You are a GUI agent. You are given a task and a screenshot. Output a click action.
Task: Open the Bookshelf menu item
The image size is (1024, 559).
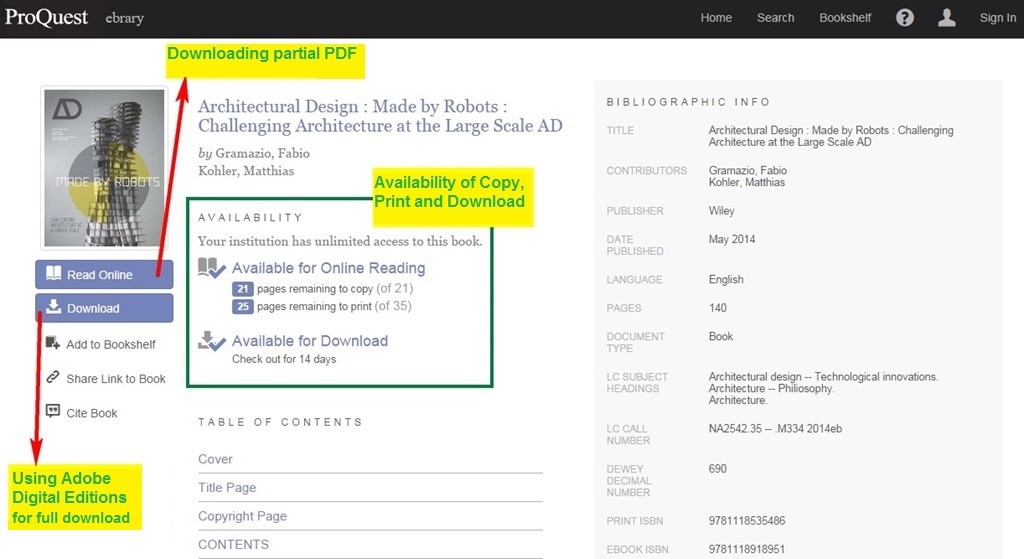coord(845,18)
